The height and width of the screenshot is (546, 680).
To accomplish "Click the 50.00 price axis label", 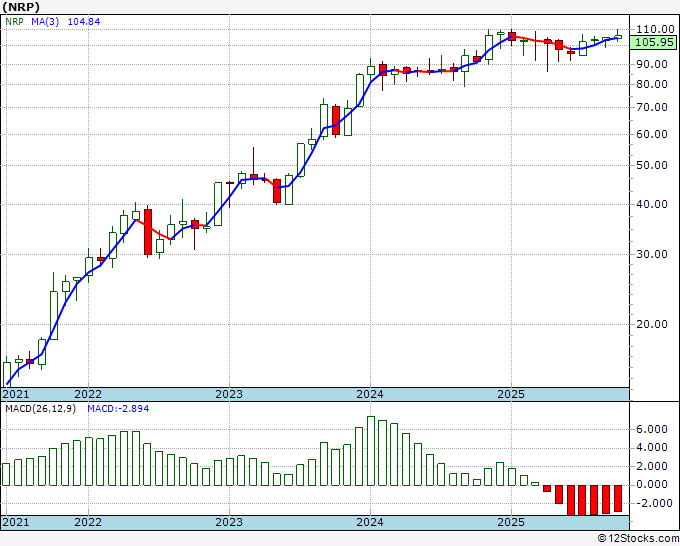I will coord(652,165).
